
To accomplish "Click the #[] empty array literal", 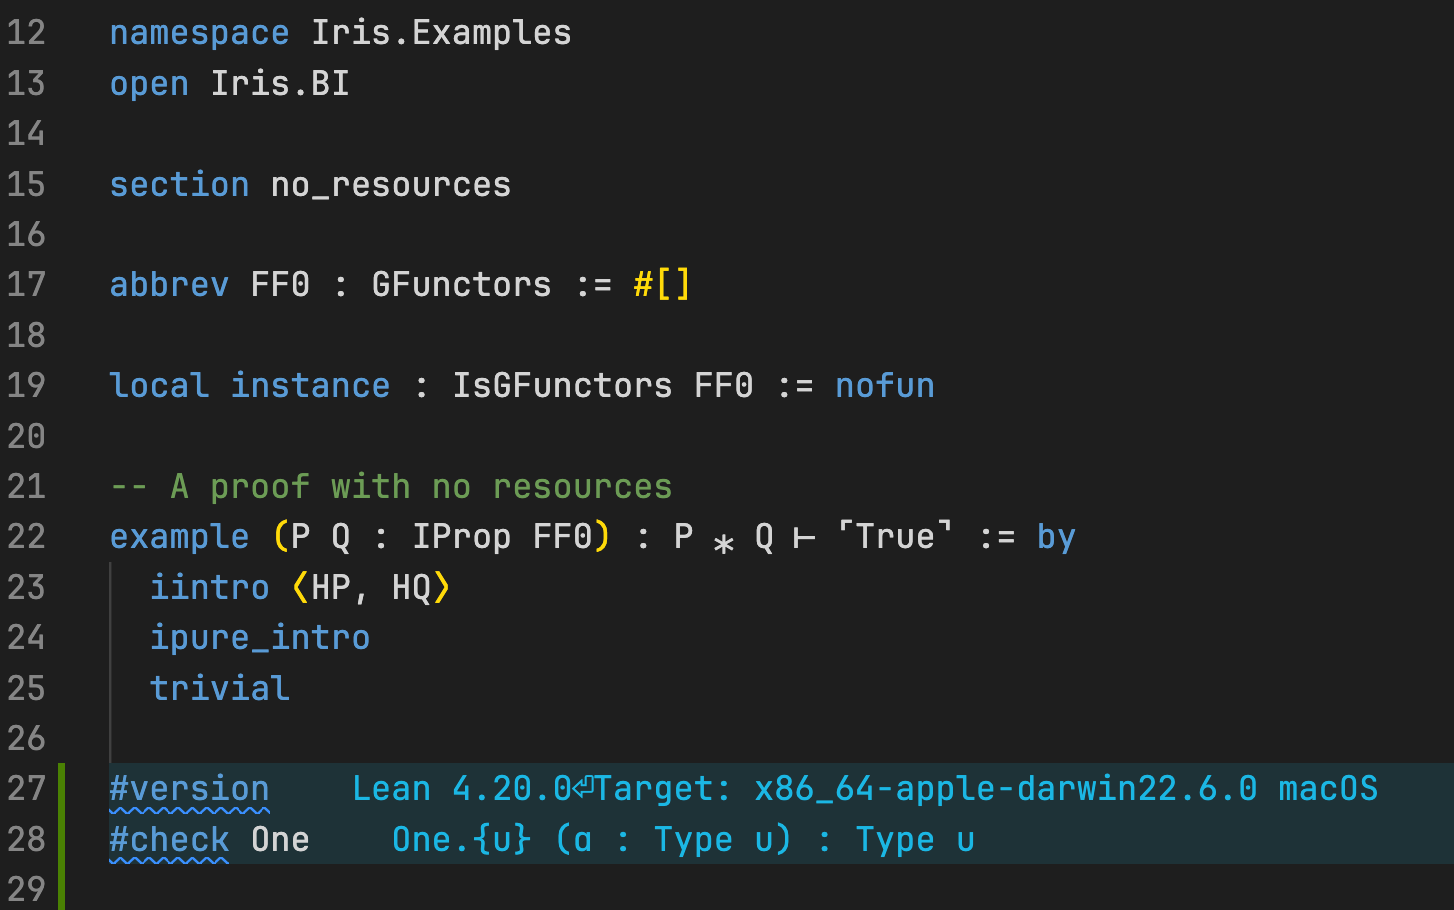I will tap(661, 285).
